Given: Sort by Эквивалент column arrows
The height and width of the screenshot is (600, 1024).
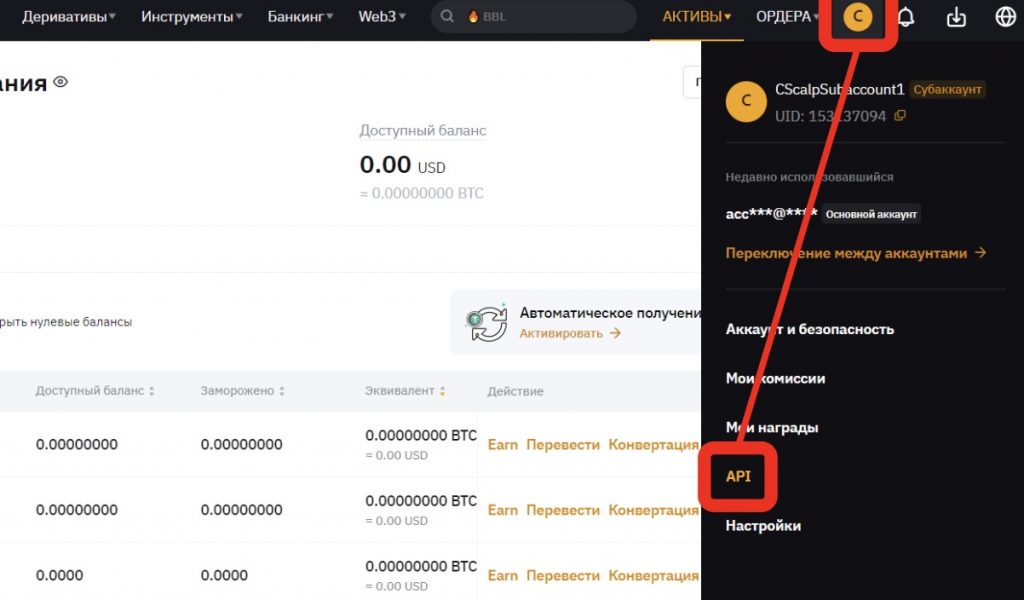Looking at the screenshot, I should [x=442, y=391].
